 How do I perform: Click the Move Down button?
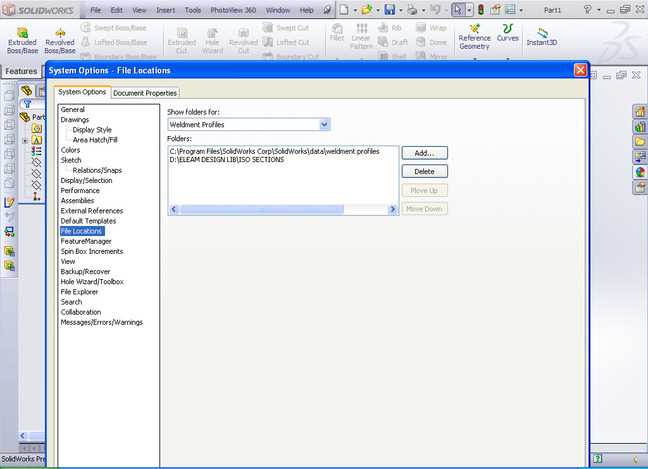424,209
